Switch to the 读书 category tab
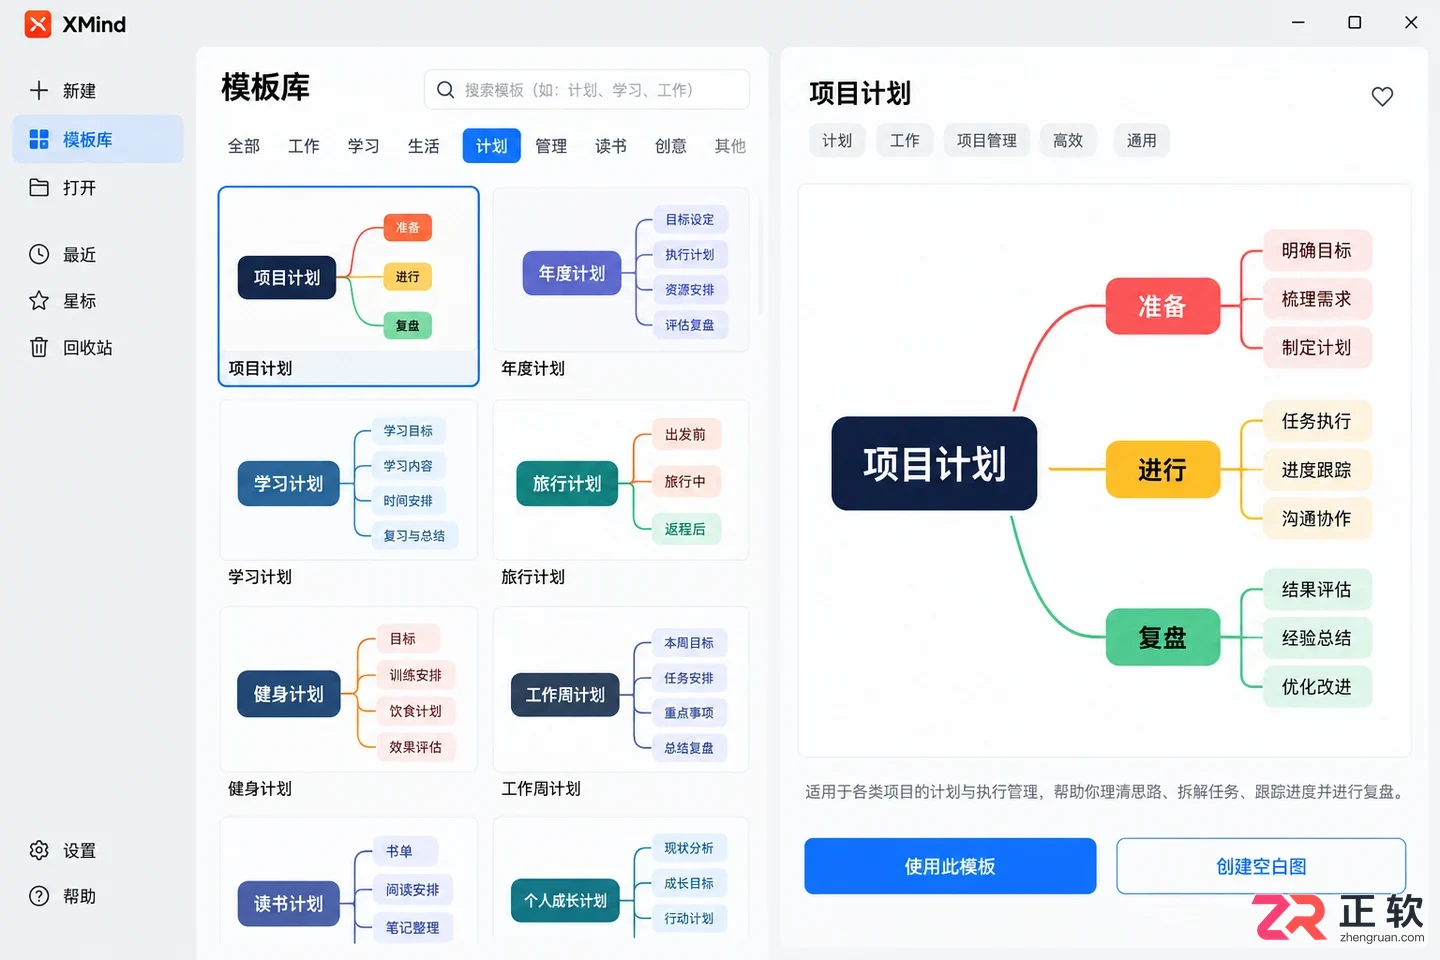1440x960 pixels. tap(611, 146)
